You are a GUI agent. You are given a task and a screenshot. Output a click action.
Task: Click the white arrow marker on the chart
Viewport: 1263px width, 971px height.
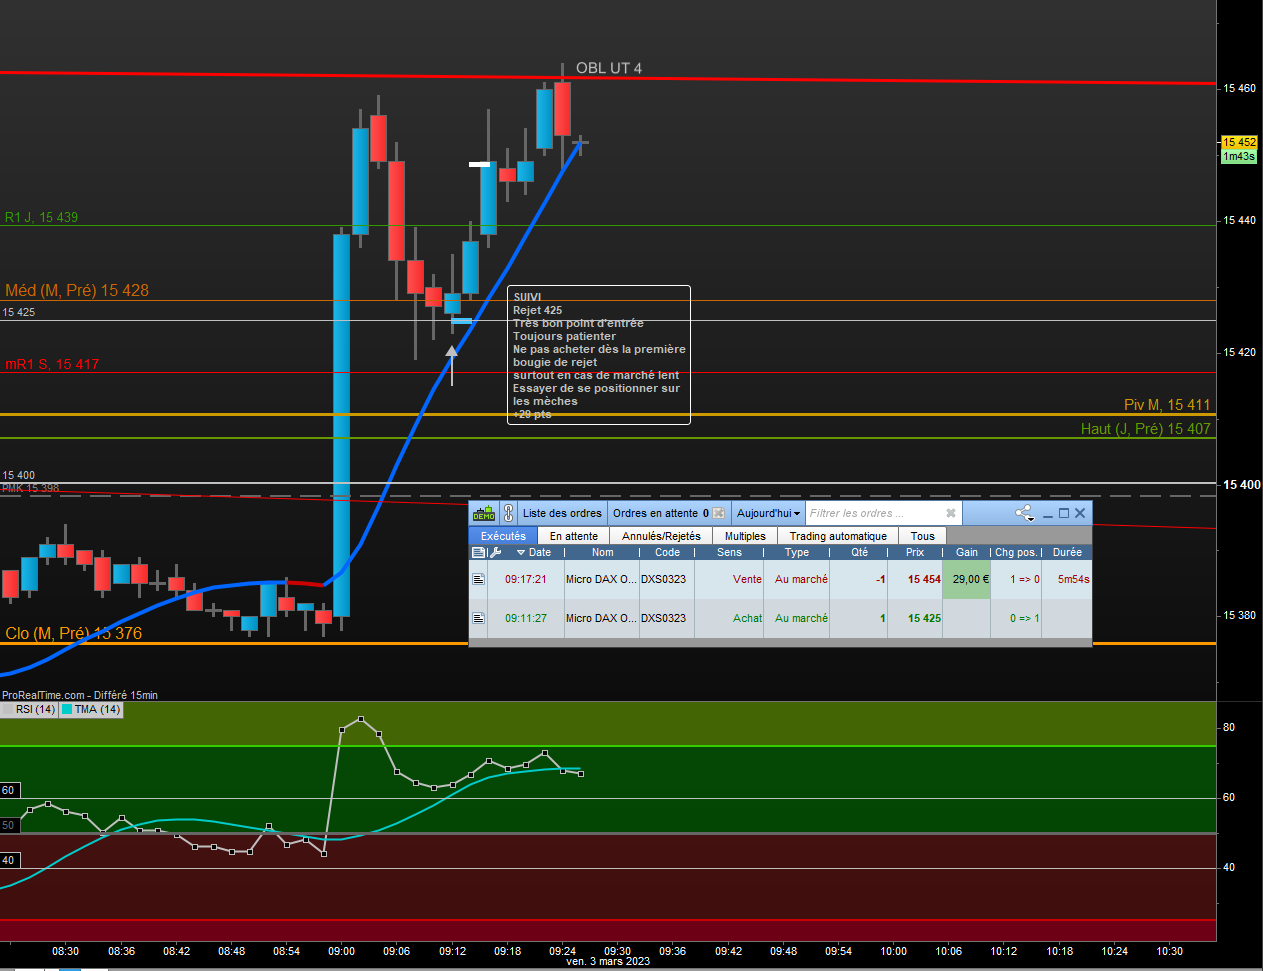click(452, 365)
